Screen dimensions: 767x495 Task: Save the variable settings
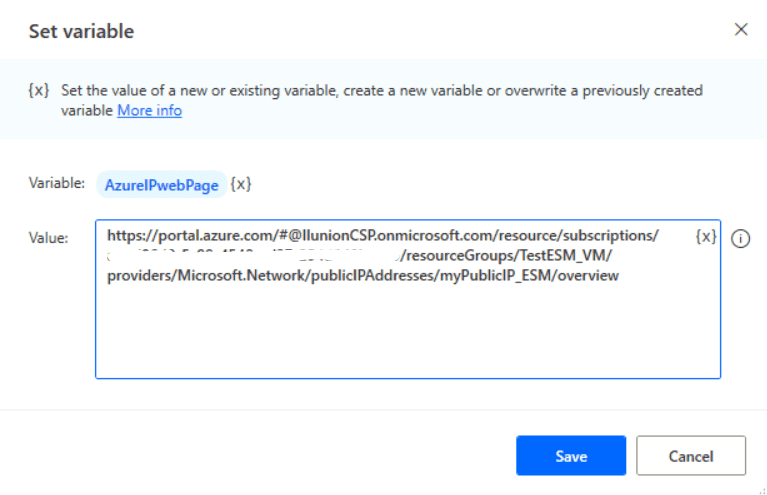tap(571, 456)
